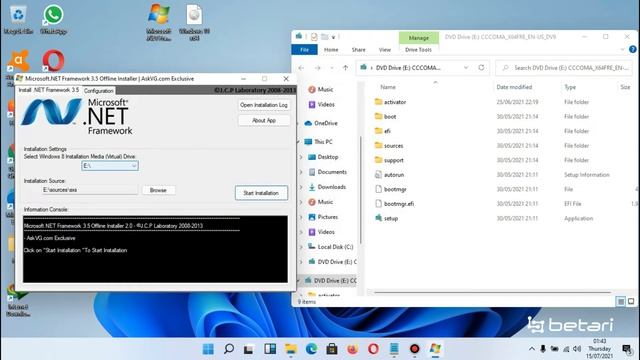Click Browse for installation source
The height and width of the screenshot is (360, 640).
(158, 190)
